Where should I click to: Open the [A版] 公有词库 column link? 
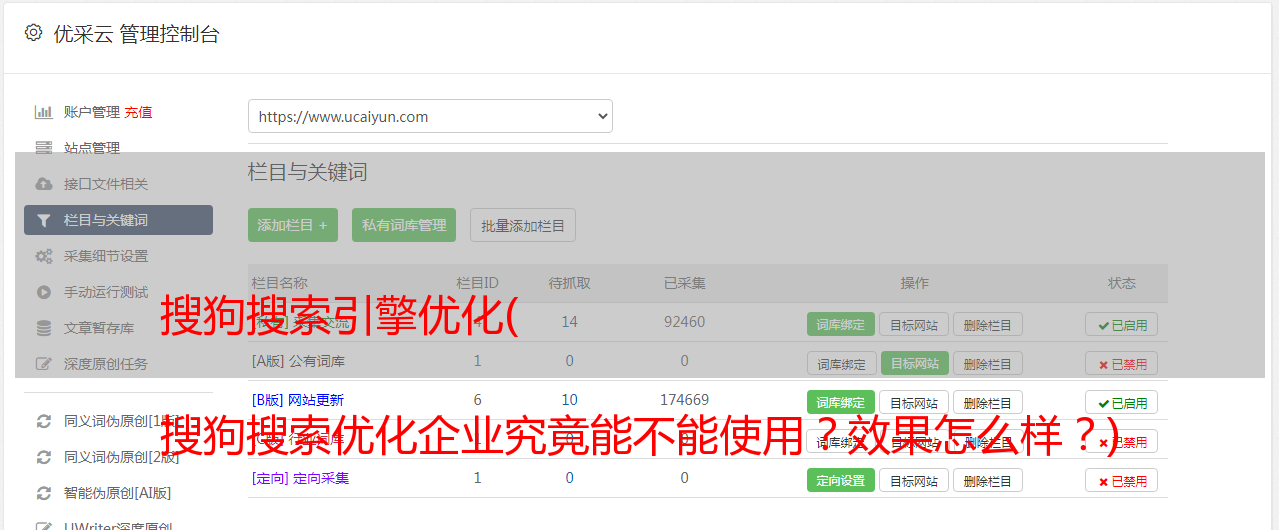click(x=298, y=360)
